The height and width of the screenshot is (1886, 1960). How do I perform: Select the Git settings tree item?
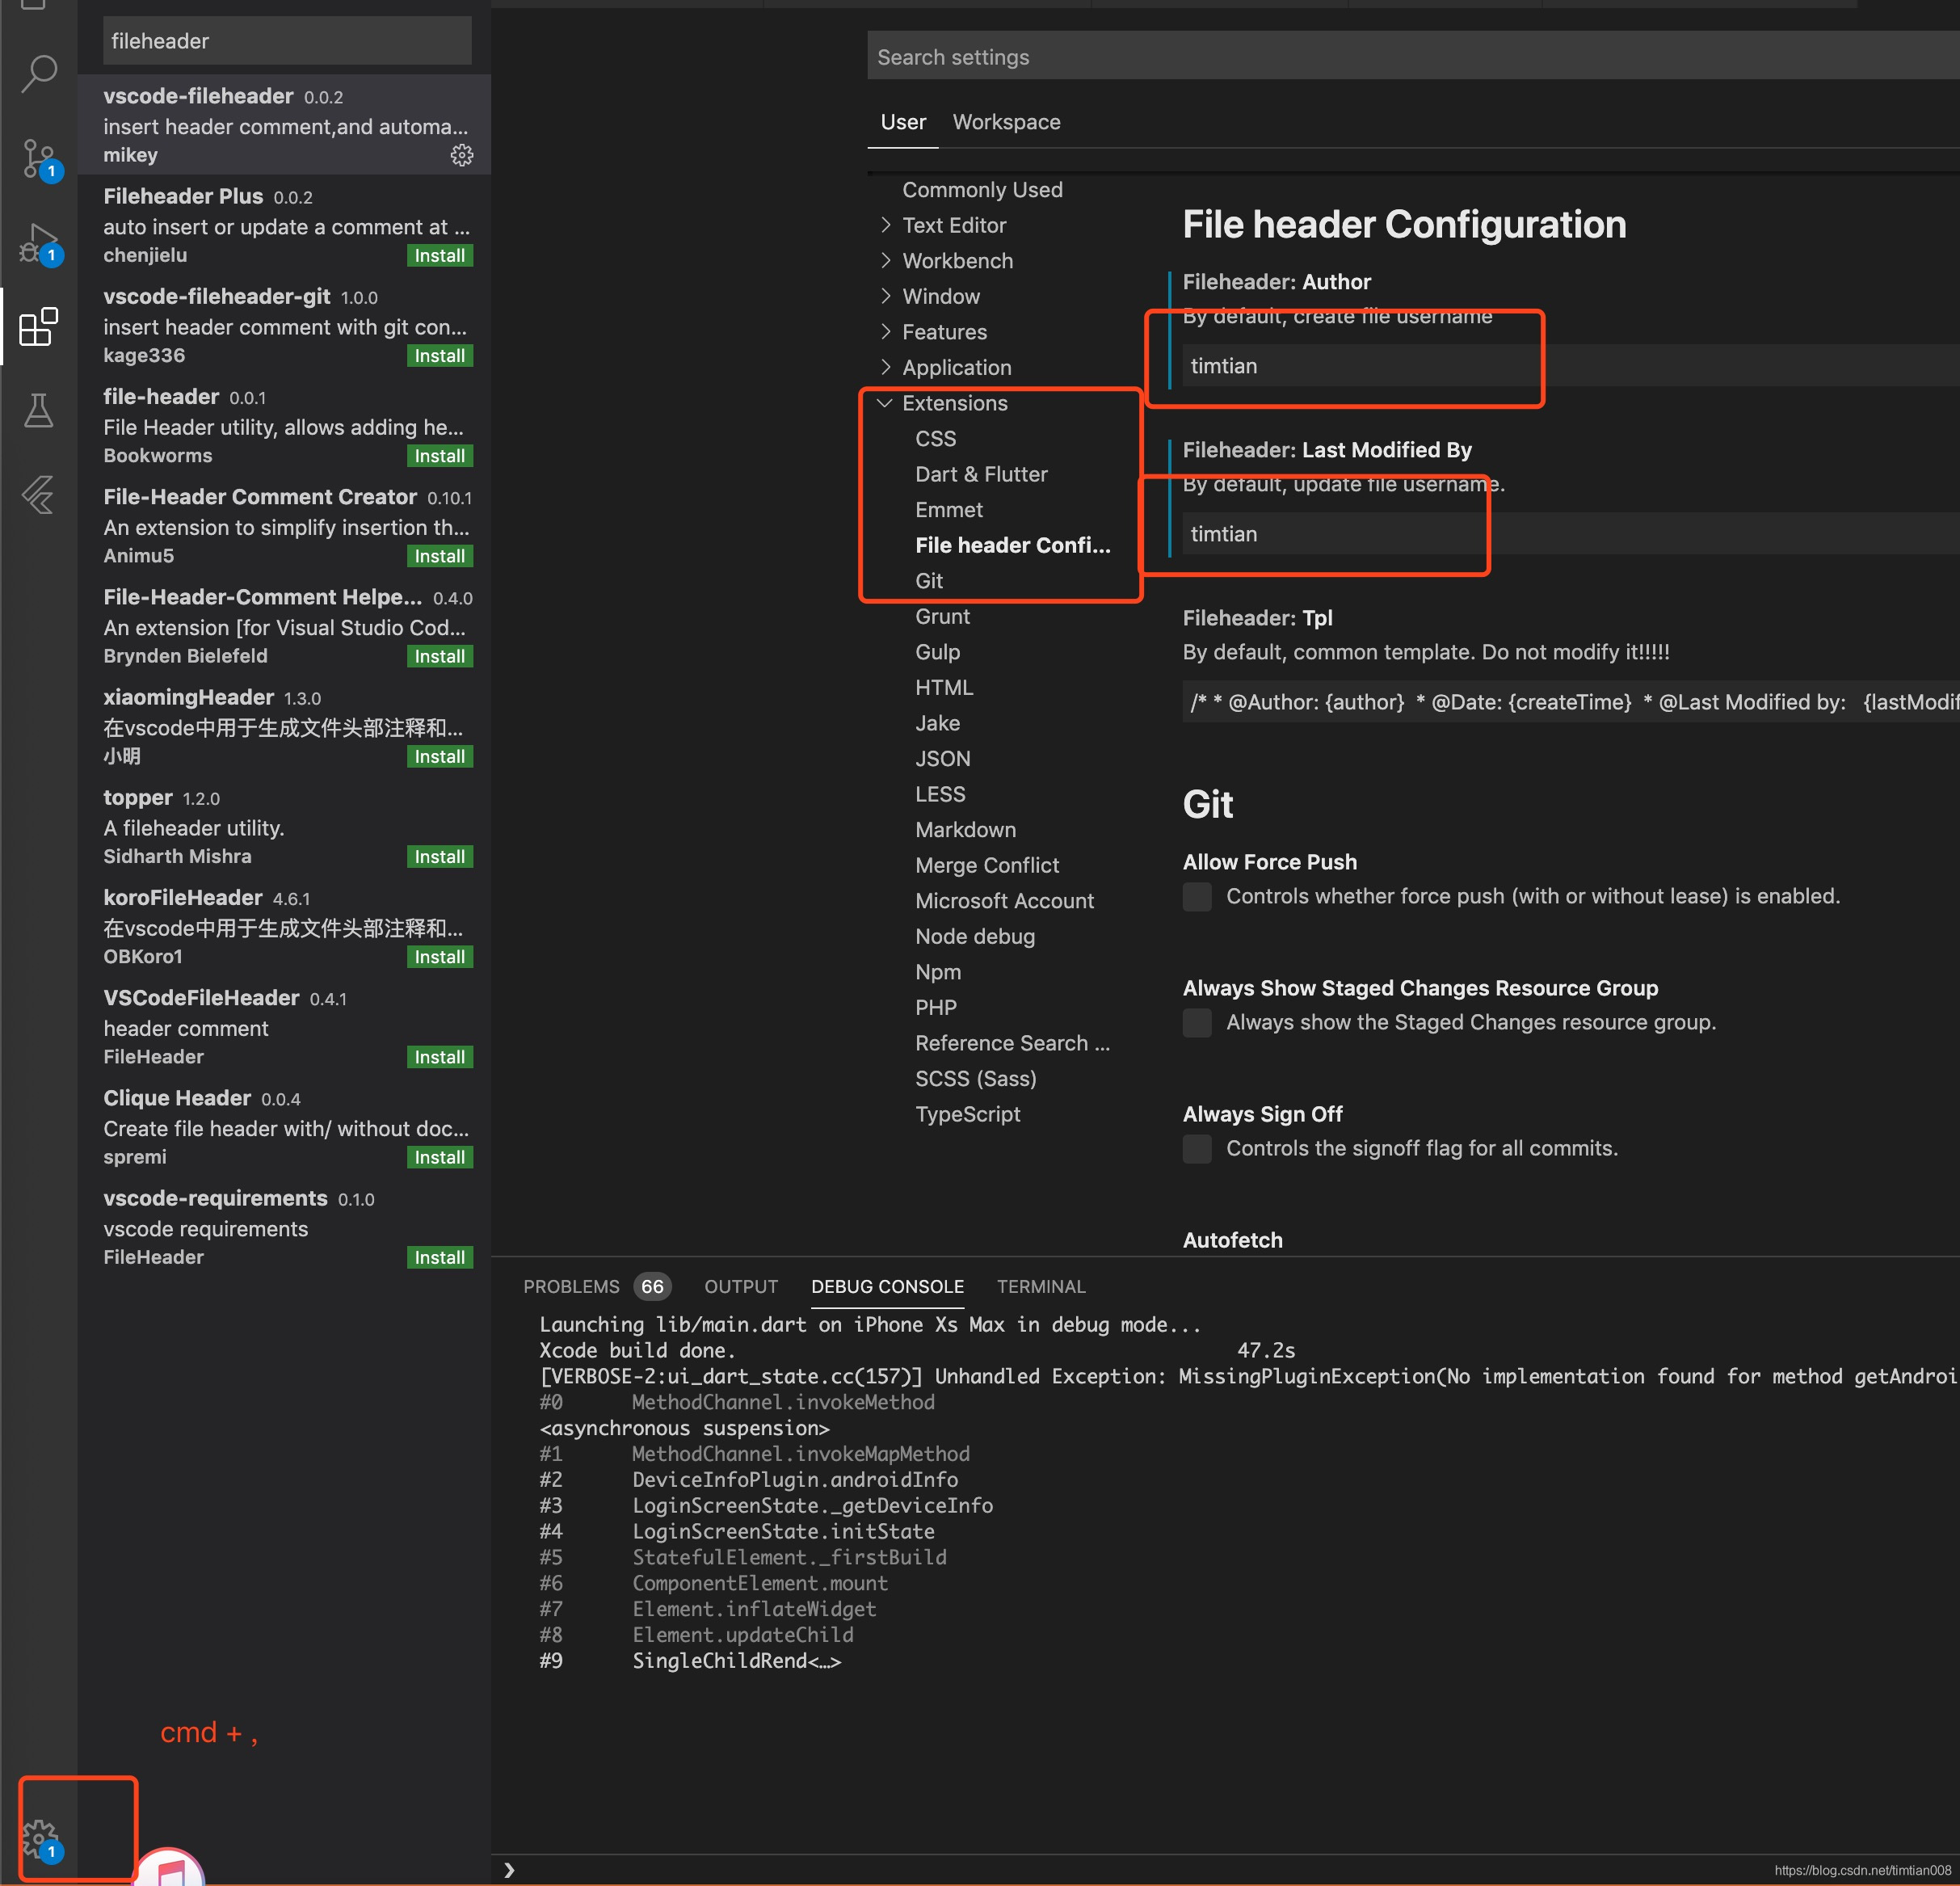pyautogui.click(x=929, y=581)
